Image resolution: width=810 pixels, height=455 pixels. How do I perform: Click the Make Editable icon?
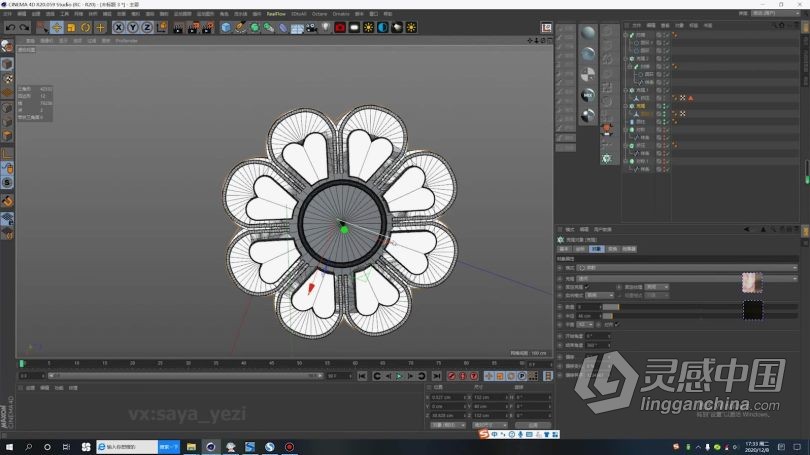(x=7, y=46)
